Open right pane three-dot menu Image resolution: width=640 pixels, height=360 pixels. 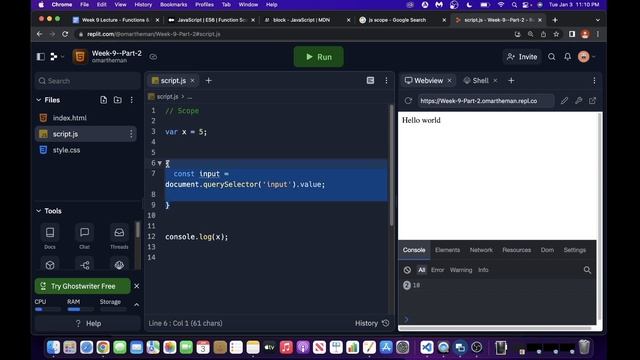click(594, 81)
